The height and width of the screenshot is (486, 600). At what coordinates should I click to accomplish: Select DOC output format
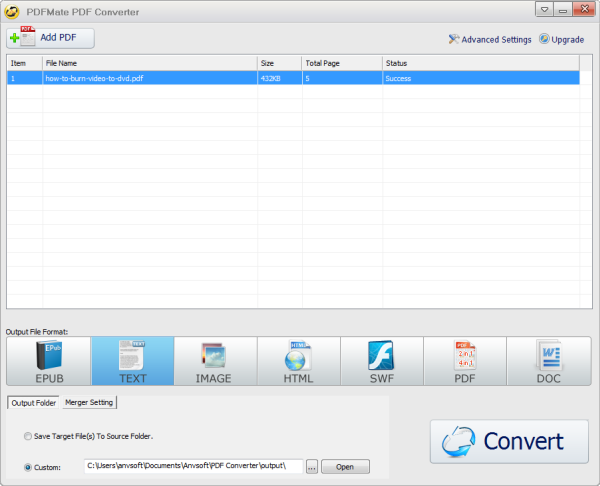549,361
